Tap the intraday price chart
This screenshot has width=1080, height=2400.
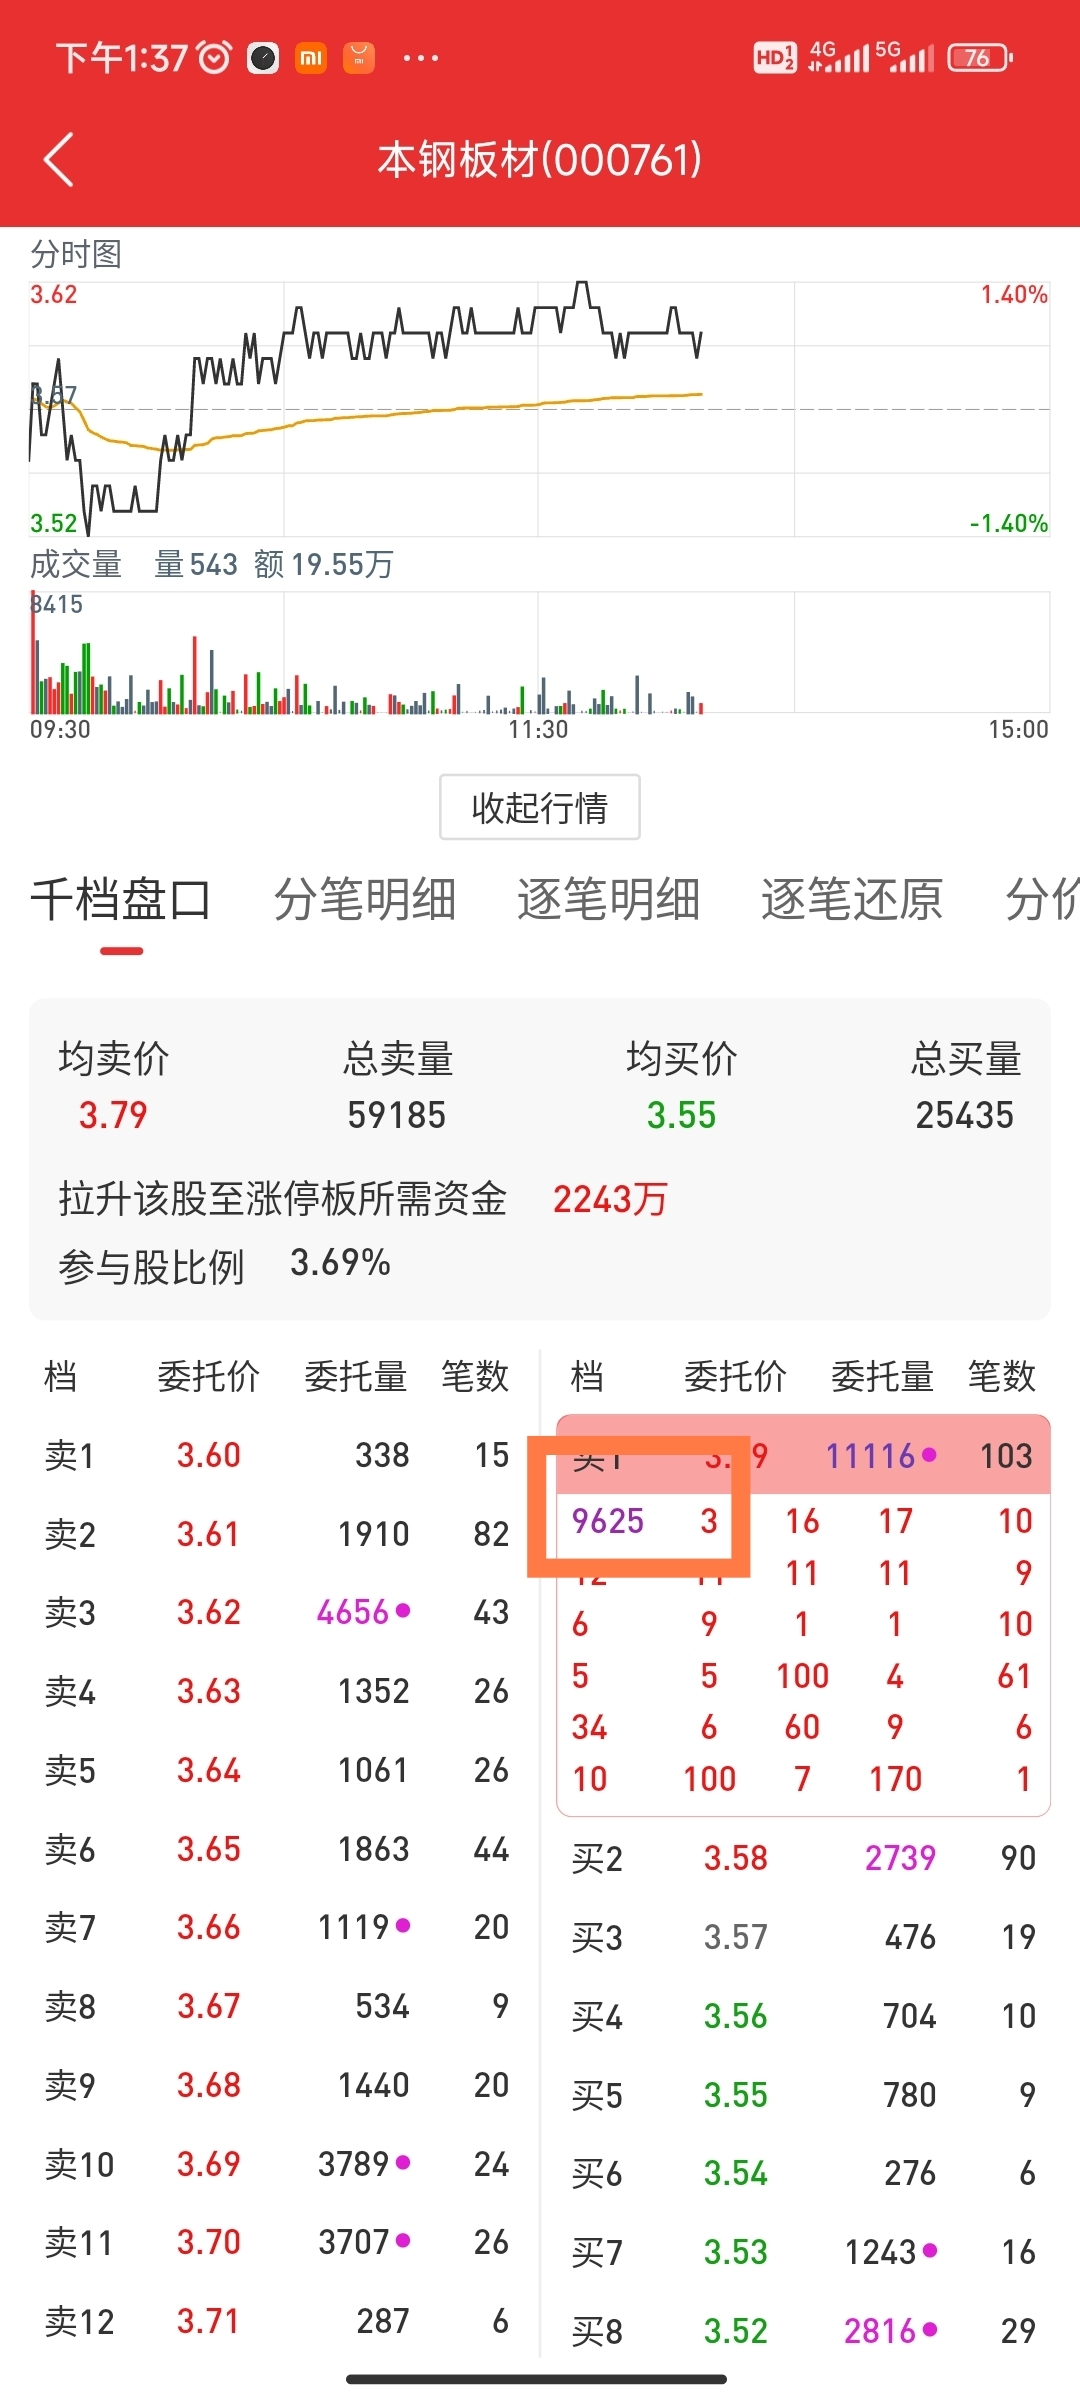(540, 409)
